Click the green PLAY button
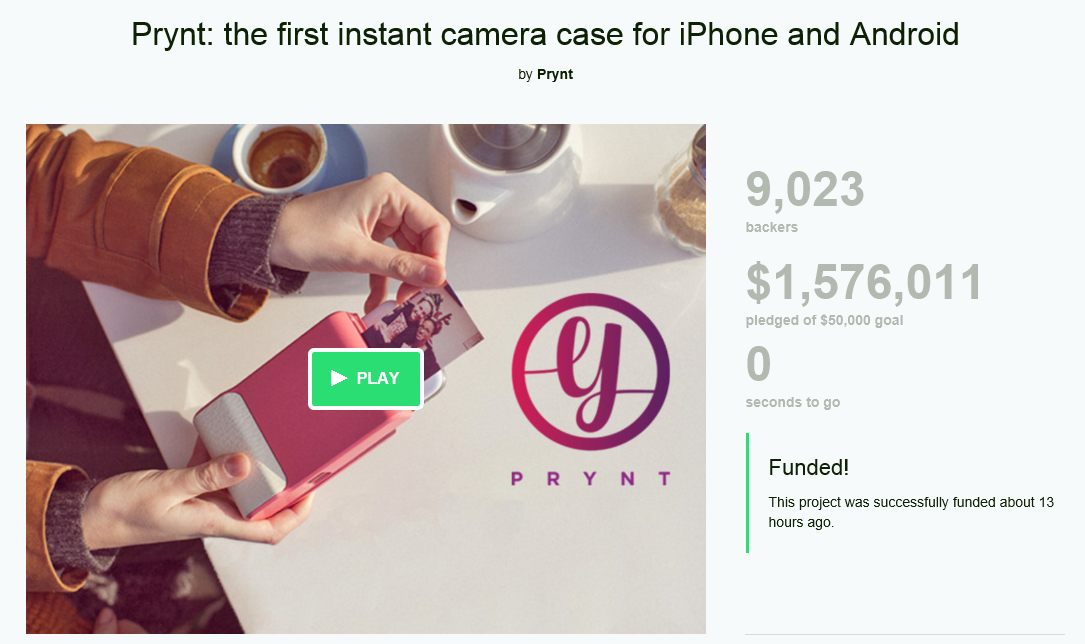The width and height of the screenshot is (1085, 644). pyautogui.click(x=366, y=379)
